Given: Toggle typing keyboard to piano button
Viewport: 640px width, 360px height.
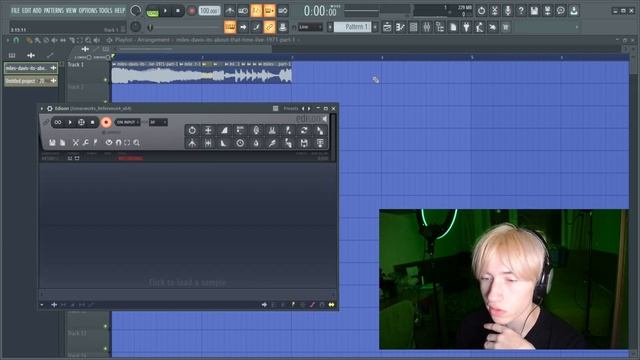Looking at the screenshot, I should pos(230,27).
